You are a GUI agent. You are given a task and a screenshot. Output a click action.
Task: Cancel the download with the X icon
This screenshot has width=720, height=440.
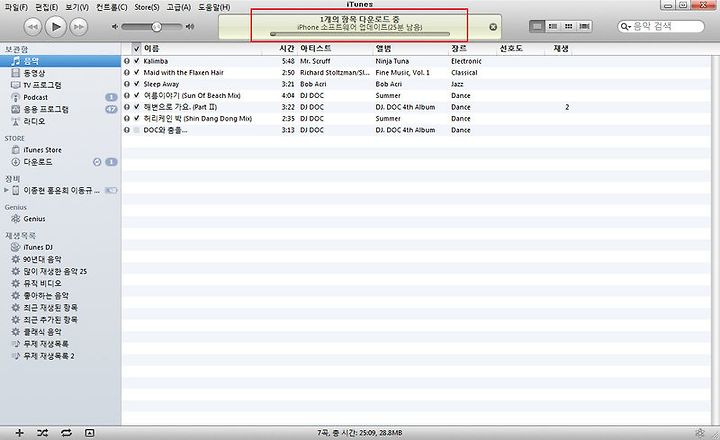point(493,27)
